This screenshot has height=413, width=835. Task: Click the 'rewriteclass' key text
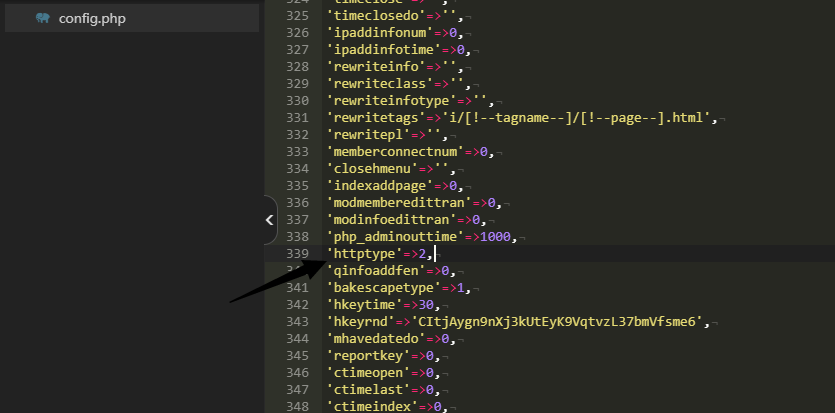pyautogui.click(x=380, y=84)
